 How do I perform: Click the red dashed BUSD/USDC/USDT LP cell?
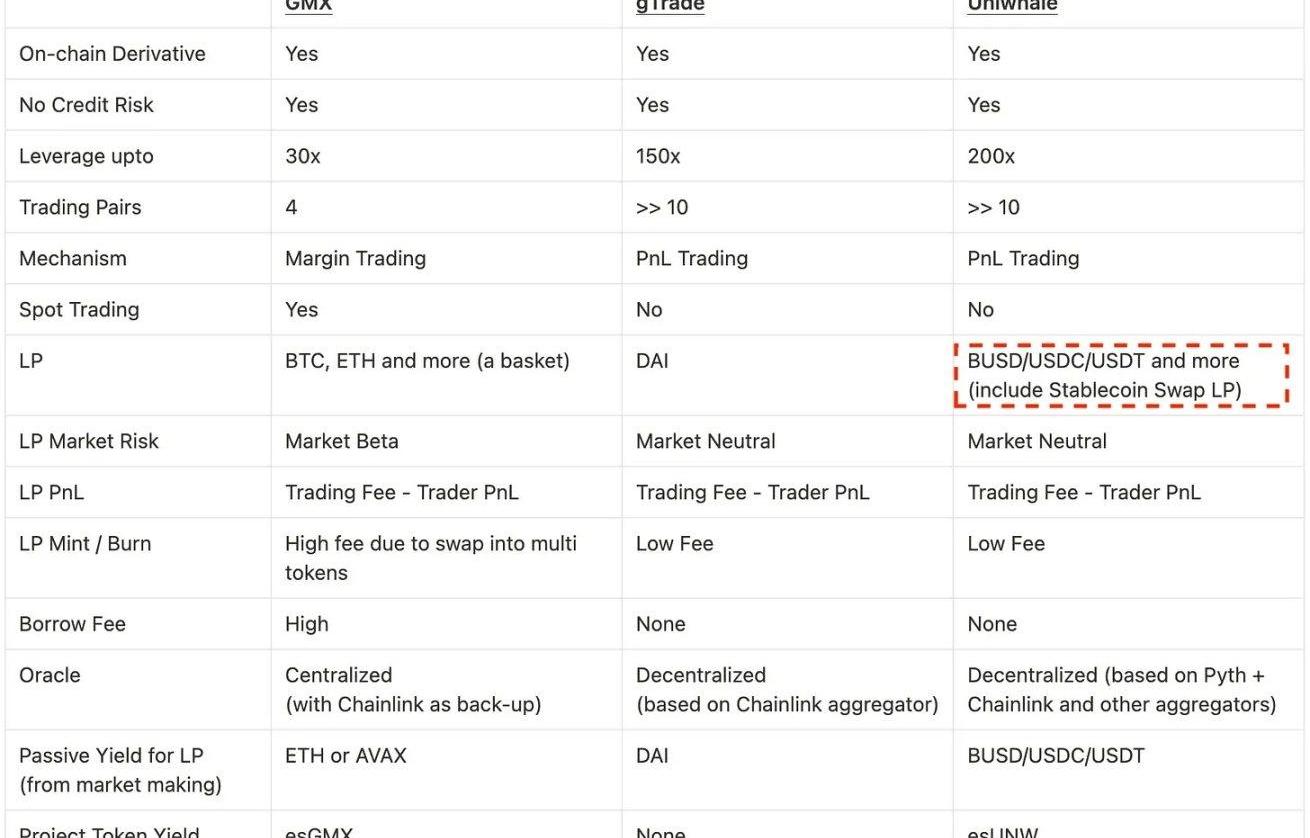click(x=1120, y=375)
